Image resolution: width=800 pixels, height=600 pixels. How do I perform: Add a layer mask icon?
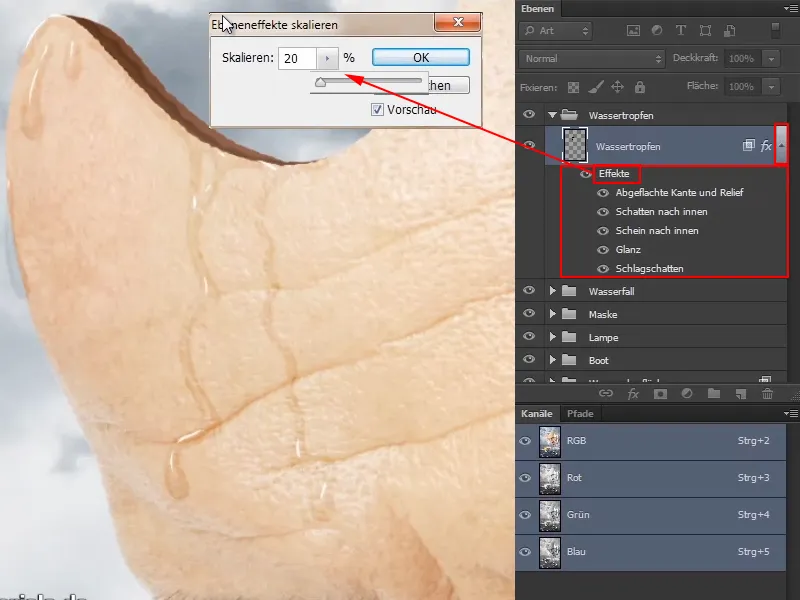(660, 393)
